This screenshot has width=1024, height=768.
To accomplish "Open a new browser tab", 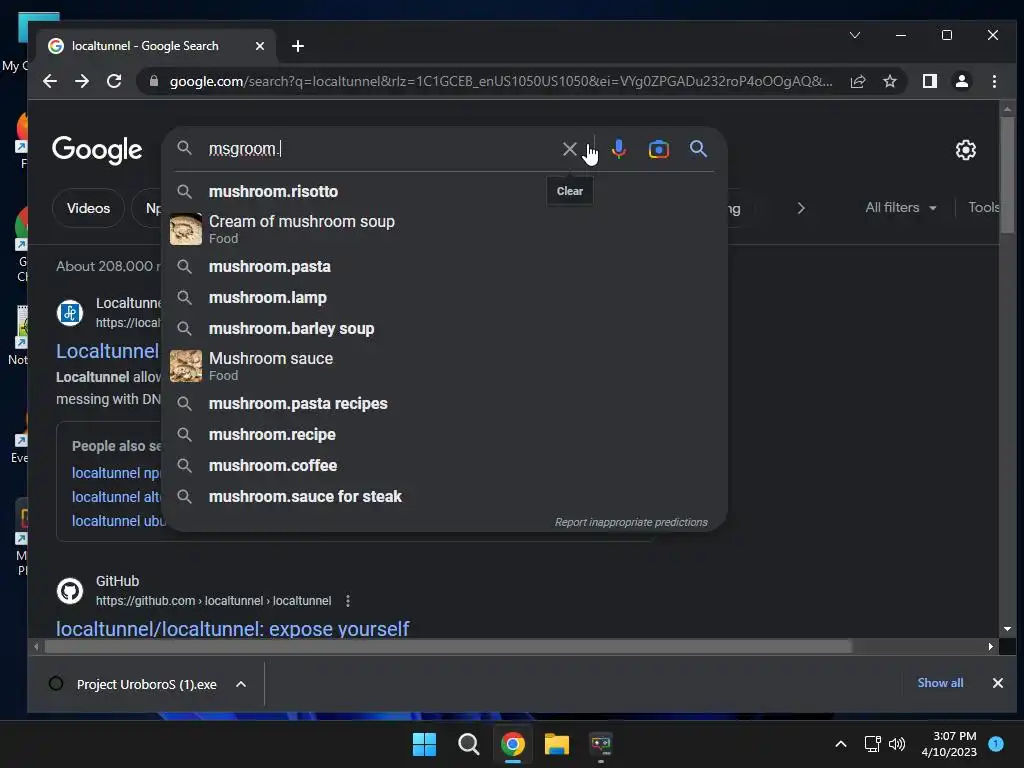I will click(x=298, y=46).
